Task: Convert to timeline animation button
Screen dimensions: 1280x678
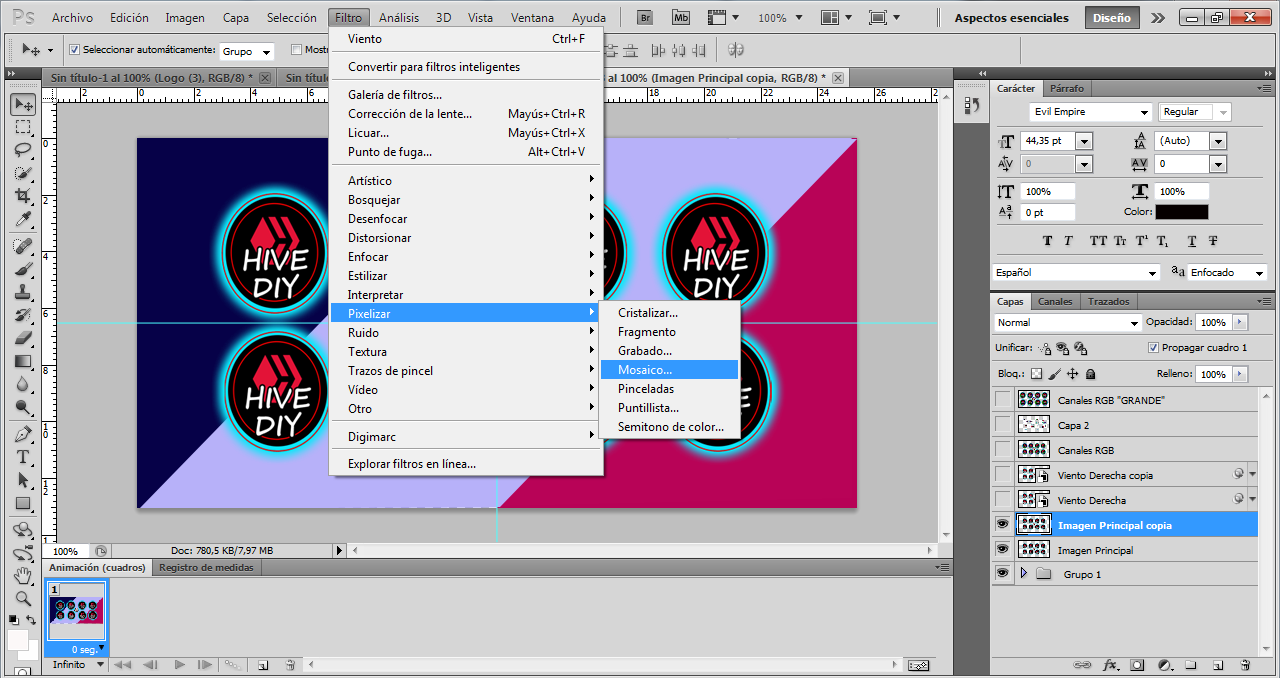Action: [918, 665]
